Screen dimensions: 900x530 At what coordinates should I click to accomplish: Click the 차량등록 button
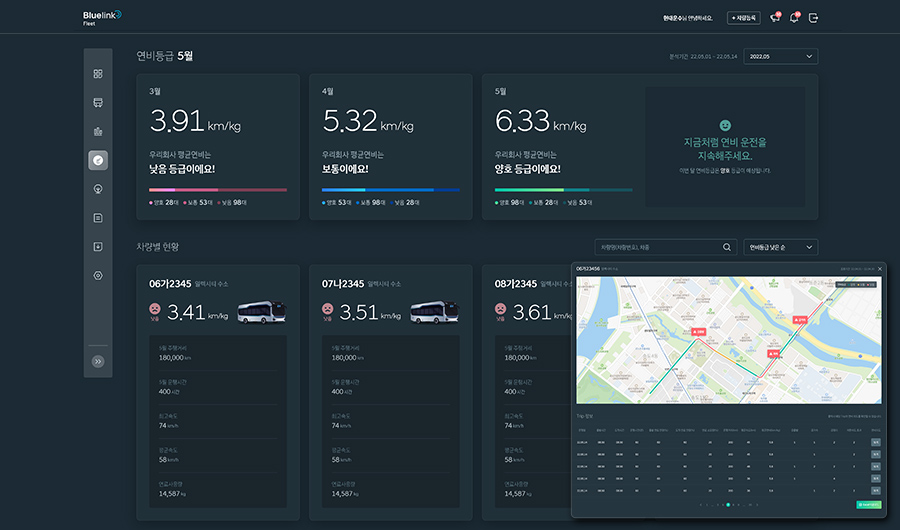[x=743, y=18]
